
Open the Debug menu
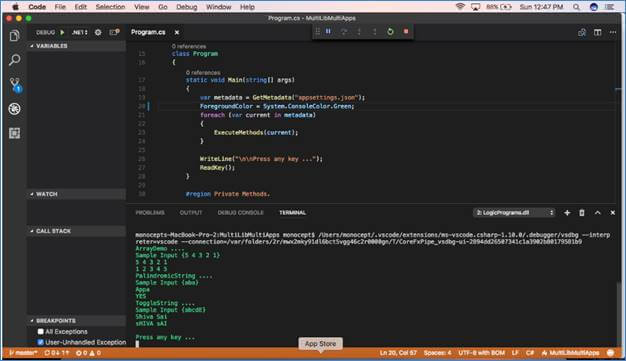click(x=186, y=7)
